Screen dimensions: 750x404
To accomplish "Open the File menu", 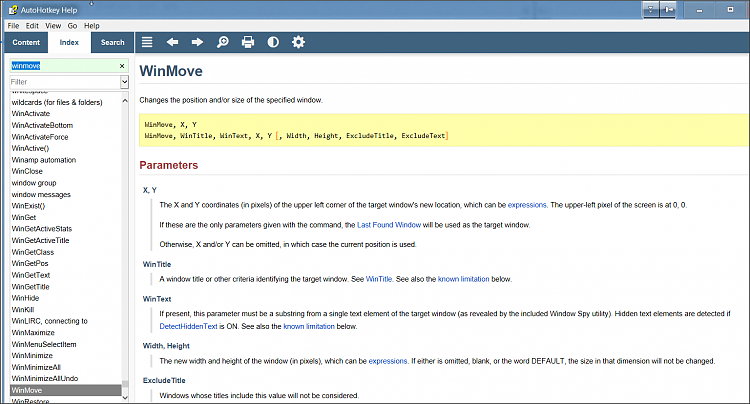I will coord(13,26).
